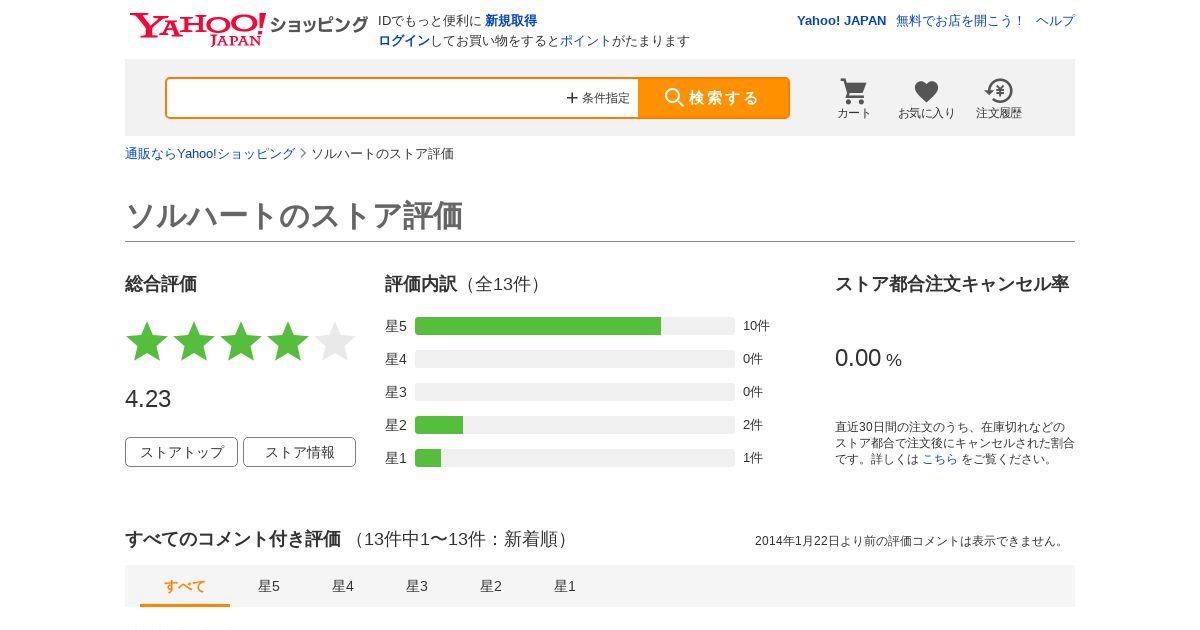Click the green star rating graphic
This screenshot has height=630, width=1200.
pos(240,341)
